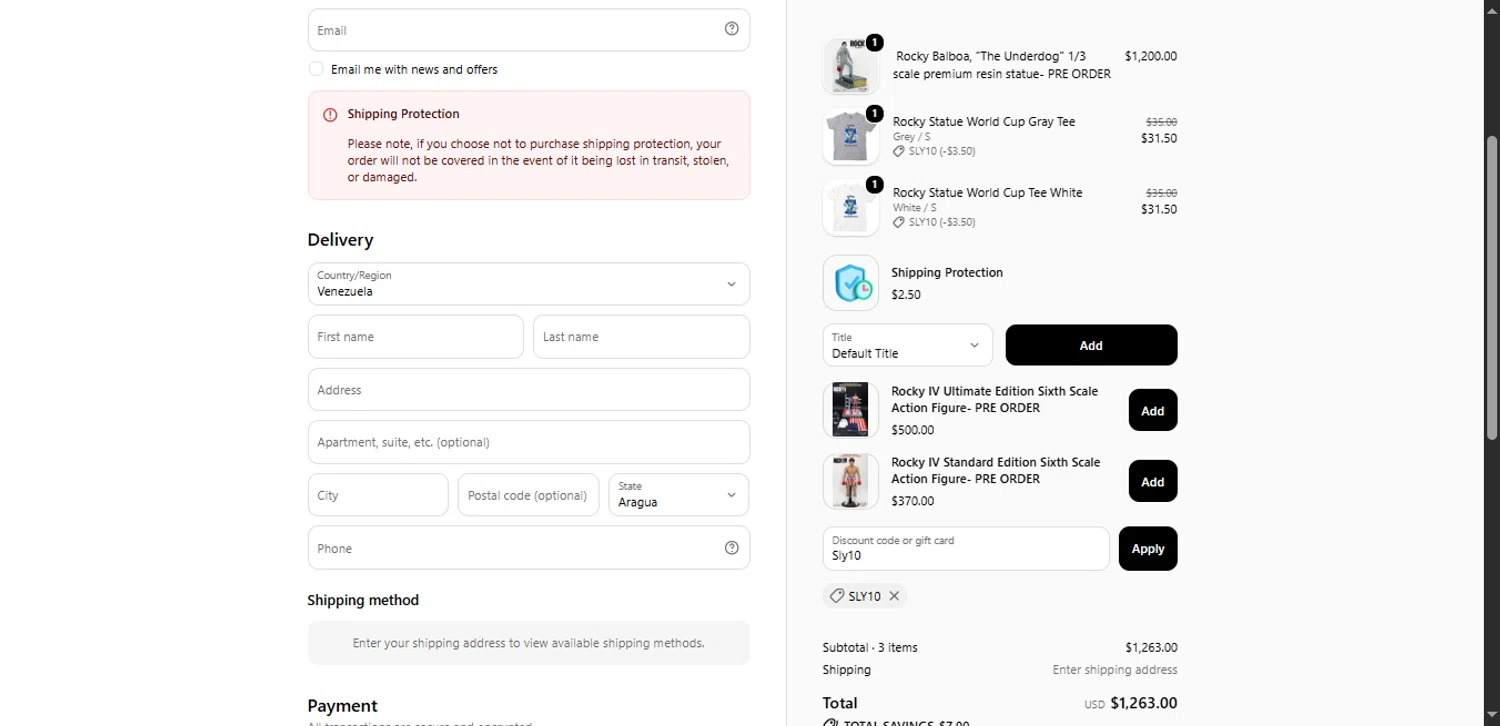The image size is (1500, 726).
Task: Focus the Phone field
Action: (529, 548)
